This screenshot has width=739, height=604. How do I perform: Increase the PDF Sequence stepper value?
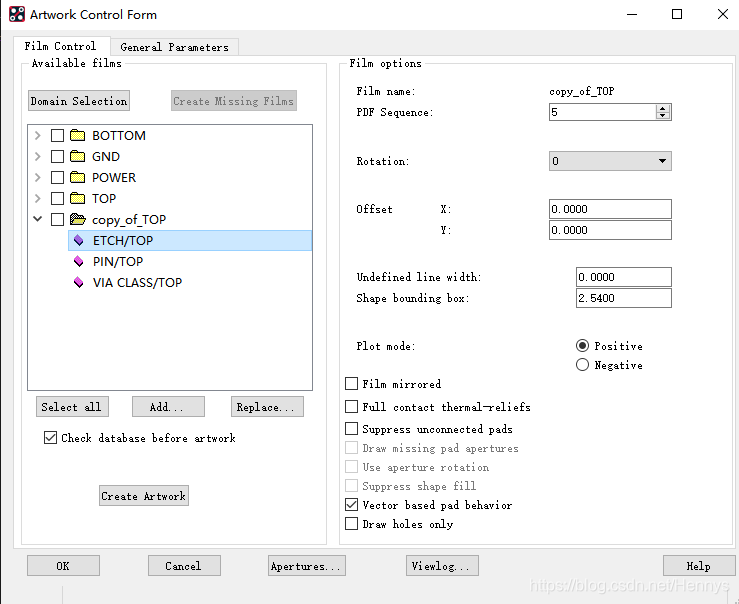[663, 109]
